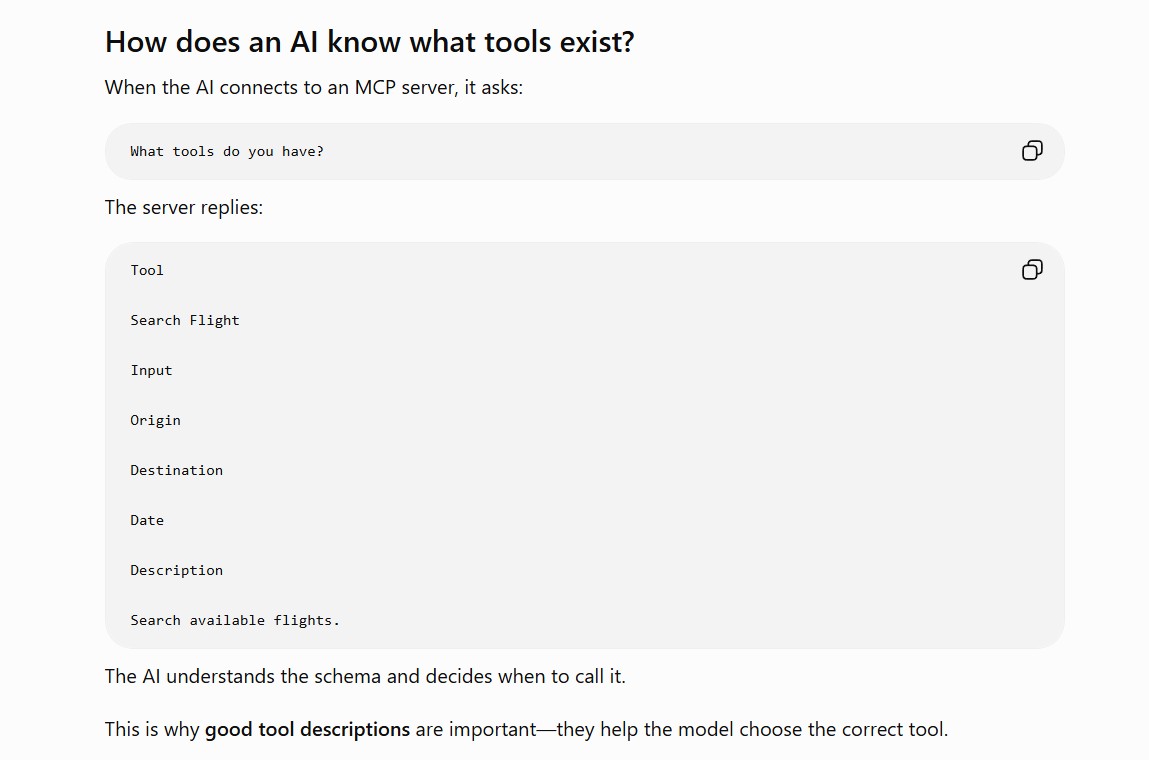The height and width of the screenshot is (760, 1149).
Task: Select the "Tool" line in code block
Action: [x=147, y=270]
